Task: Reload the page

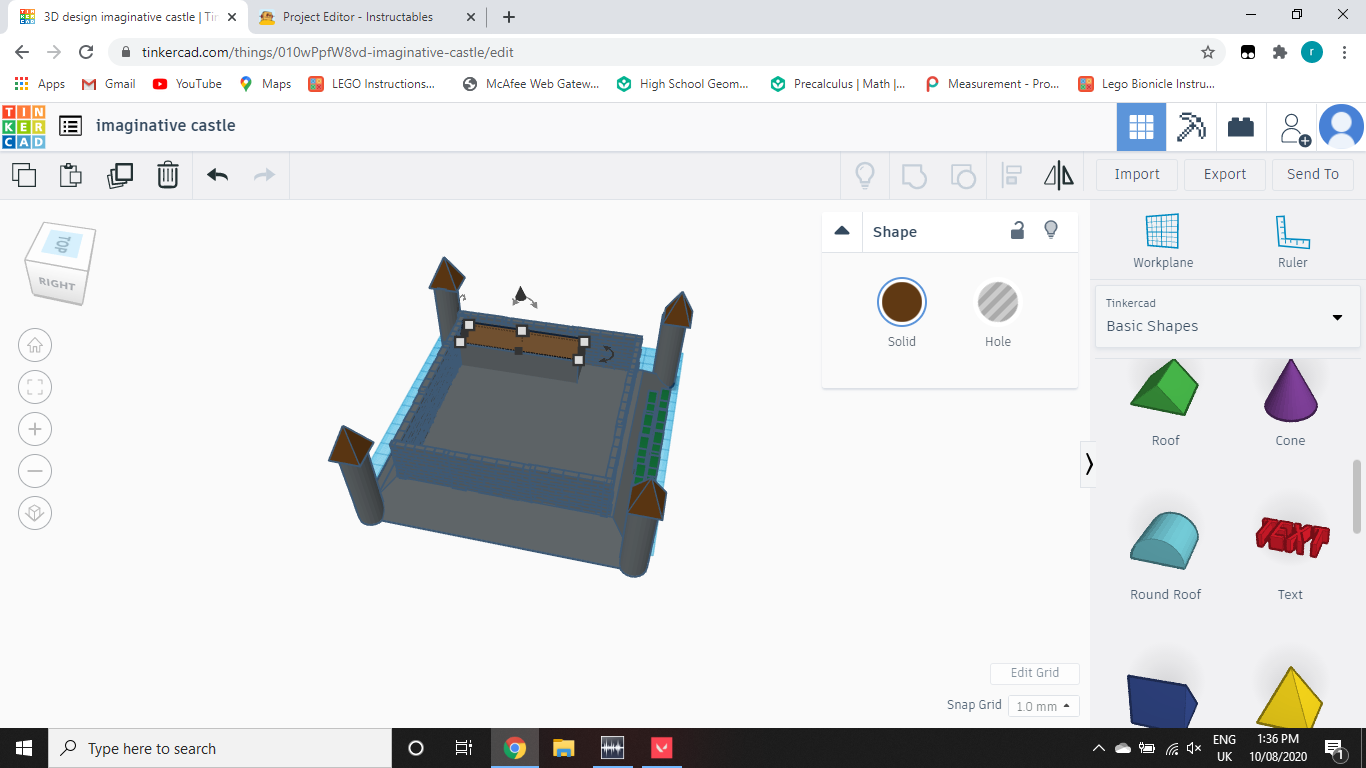Action: click(86, 52)
